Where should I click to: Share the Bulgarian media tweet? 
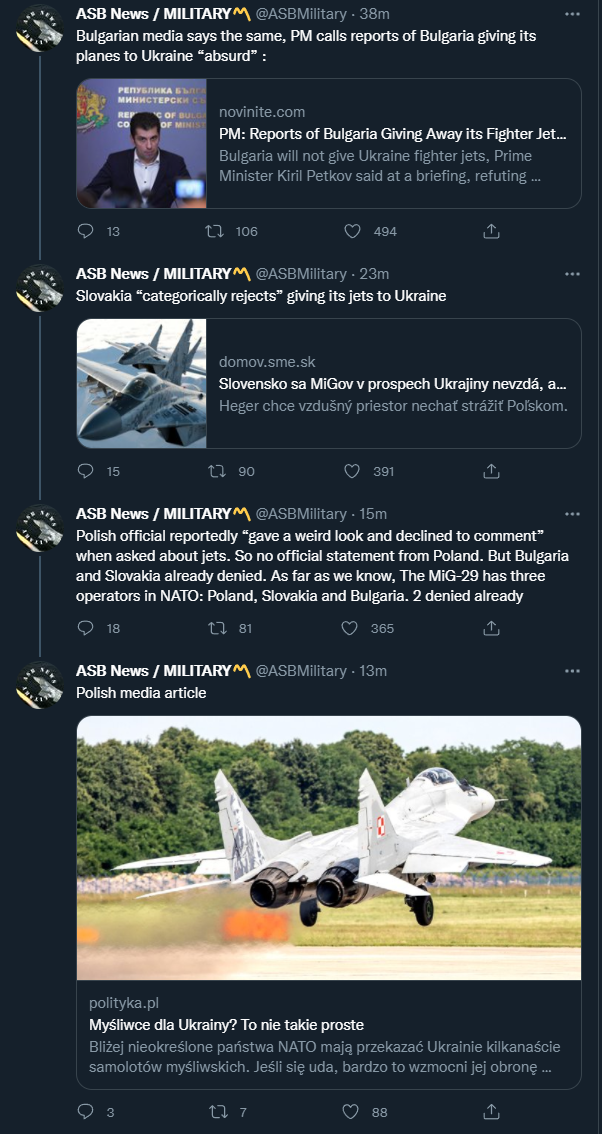tap(491, 231)
